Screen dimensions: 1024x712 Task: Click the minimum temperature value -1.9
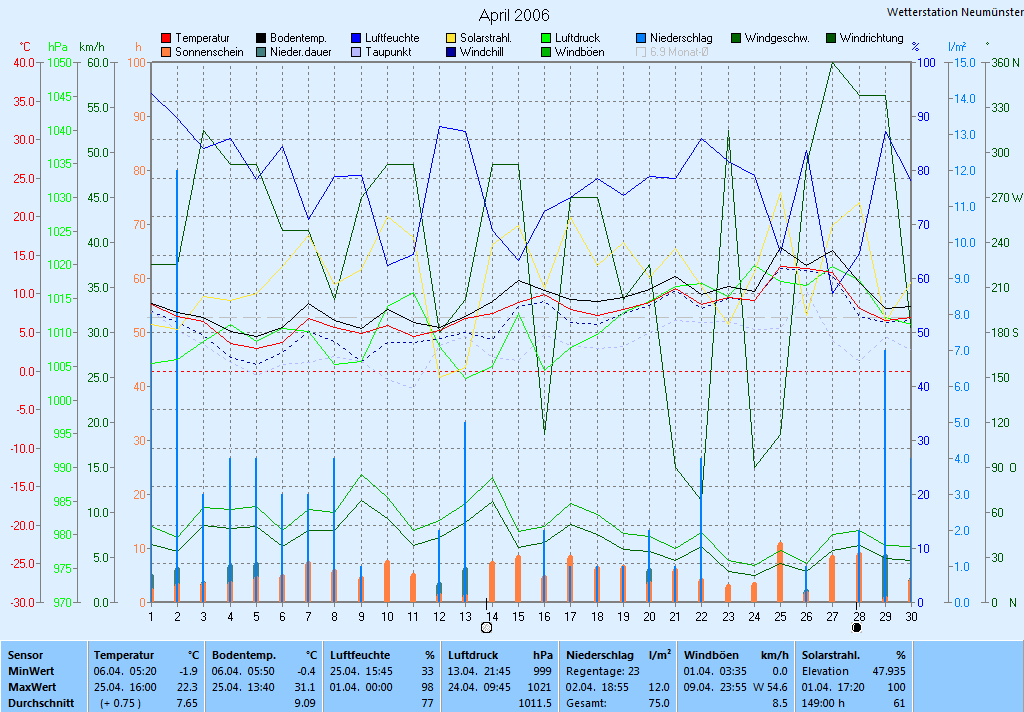coord(188,671)
